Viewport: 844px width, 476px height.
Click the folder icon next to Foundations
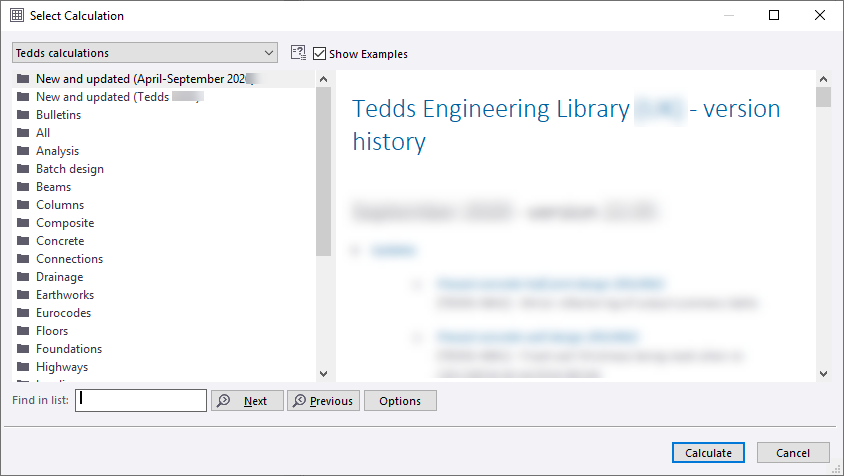pyautogui.click(x=23, y=348)
